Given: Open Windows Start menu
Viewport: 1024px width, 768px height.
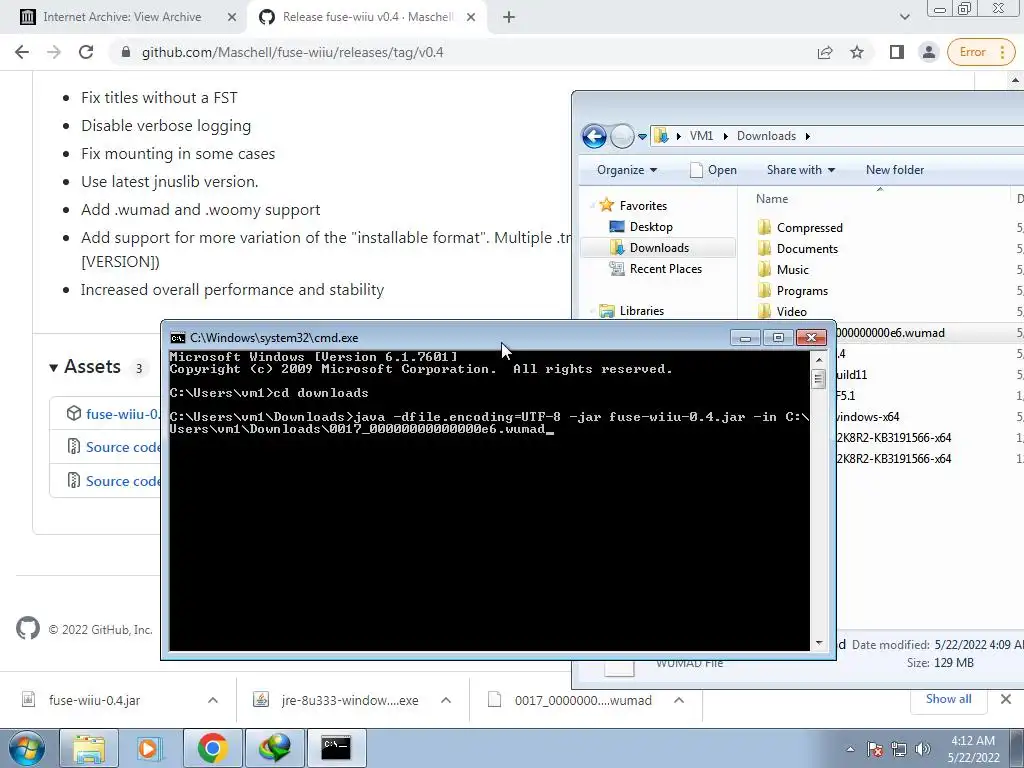Looking at the screenshot, I should (x=26, y=748).
